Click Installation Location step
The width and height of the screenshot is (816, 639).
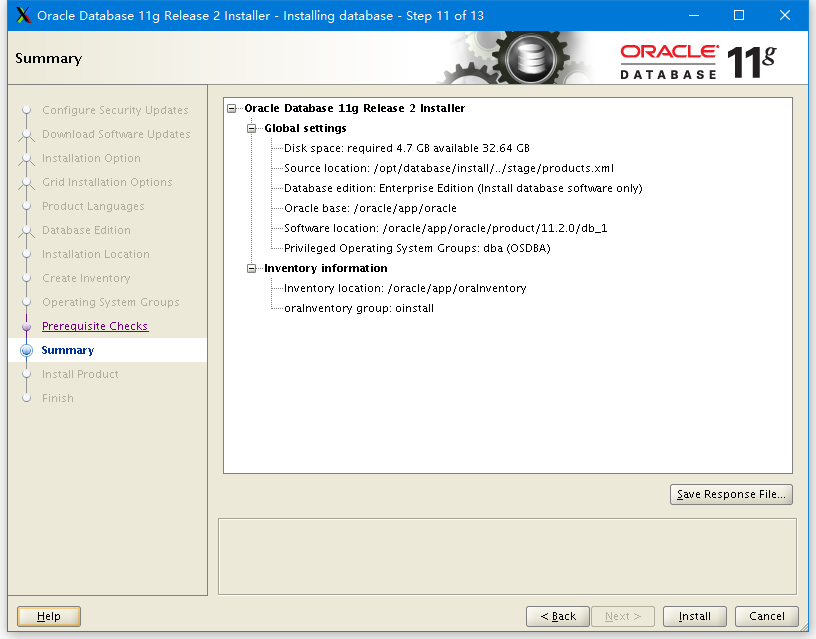[96, 254]
